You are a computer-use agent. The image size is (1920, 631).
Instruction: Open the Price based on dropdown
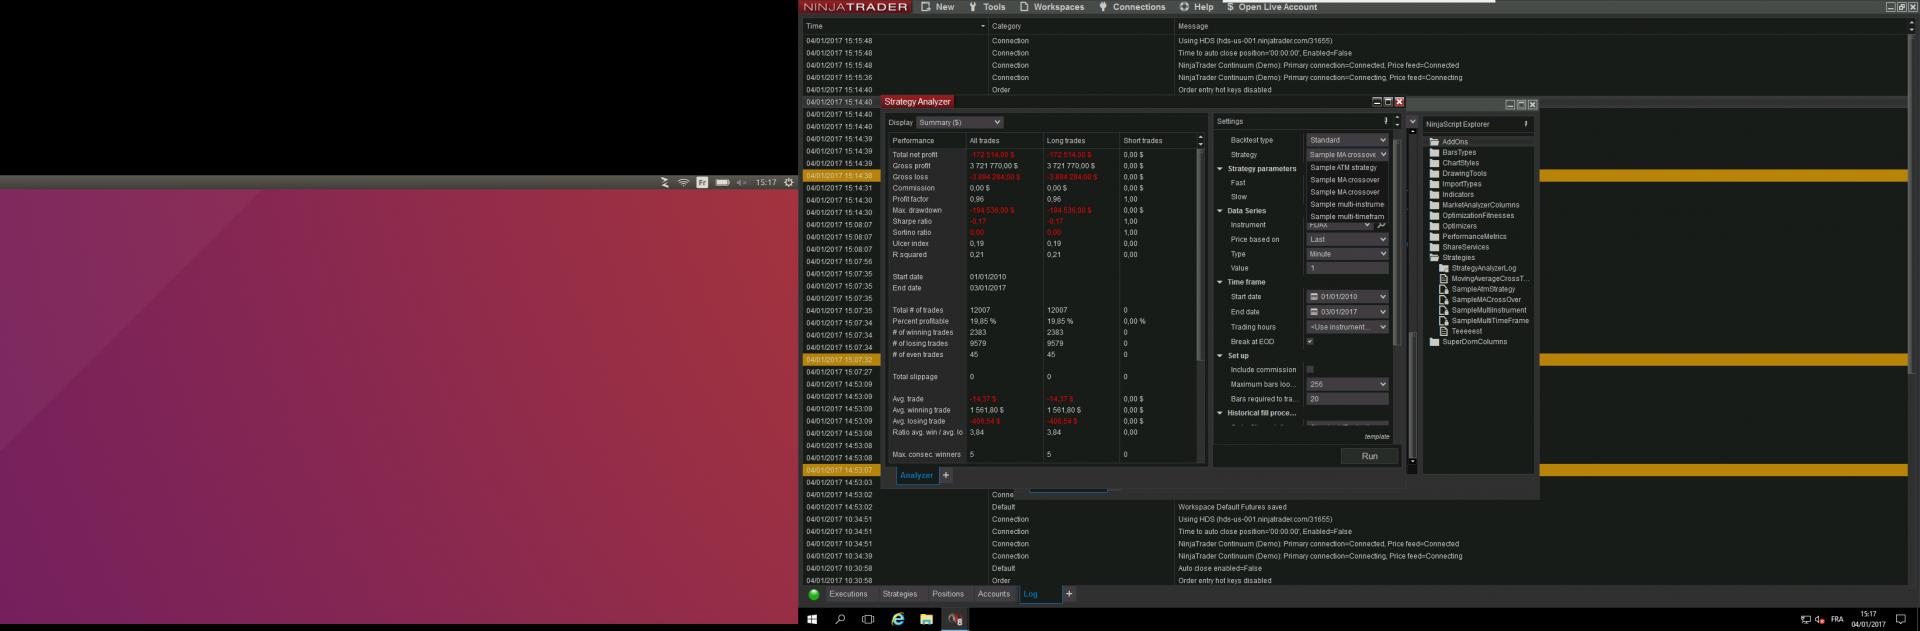tap(1347, 240)
